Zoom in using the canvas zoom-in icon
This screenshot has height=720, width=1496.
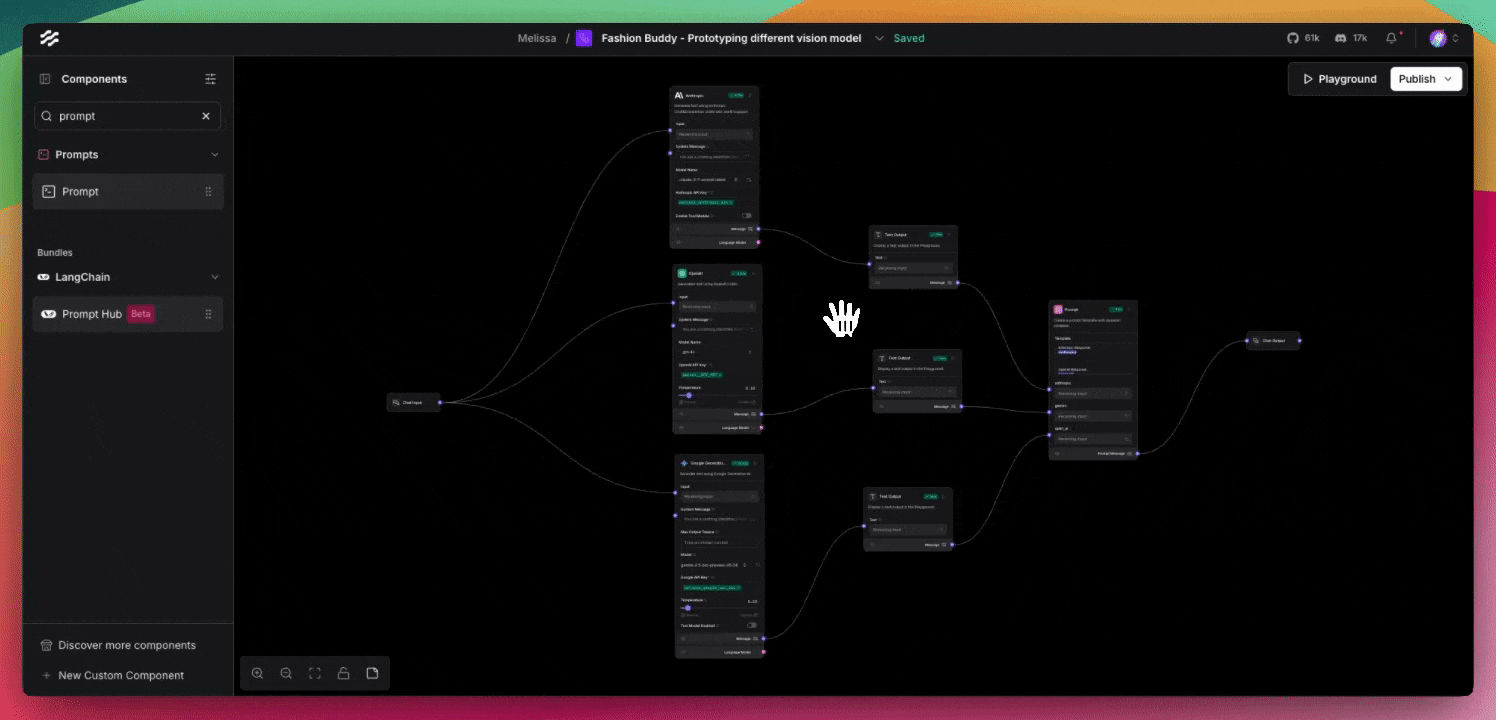[x=258, y=673]
